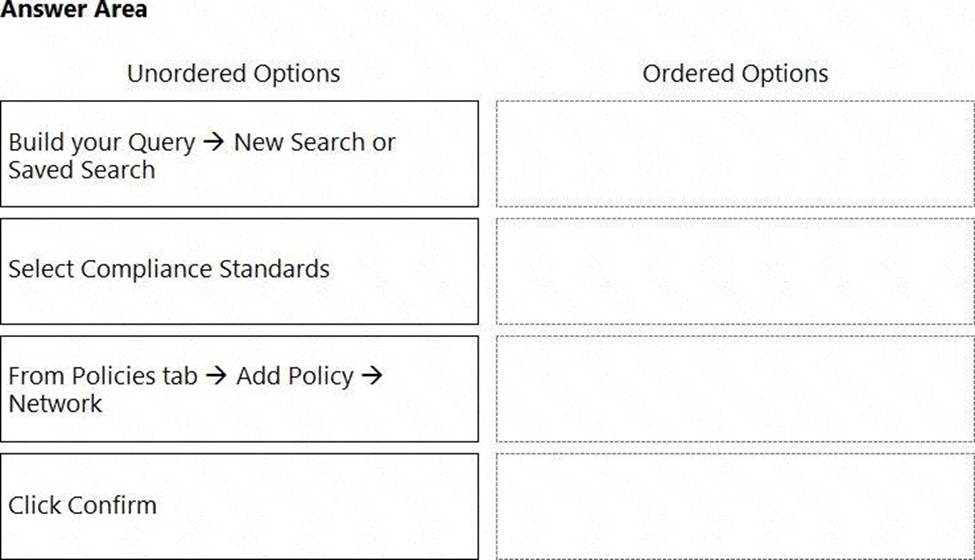Viewport: 975px width, 560px height.
Task: Click the fourth empty Ordered Options slot
Action: click(735, 506)
